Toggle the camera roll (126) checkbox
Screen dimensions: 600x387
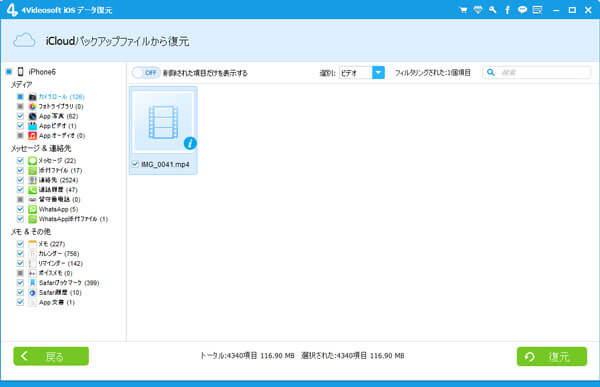pos(20,96)
